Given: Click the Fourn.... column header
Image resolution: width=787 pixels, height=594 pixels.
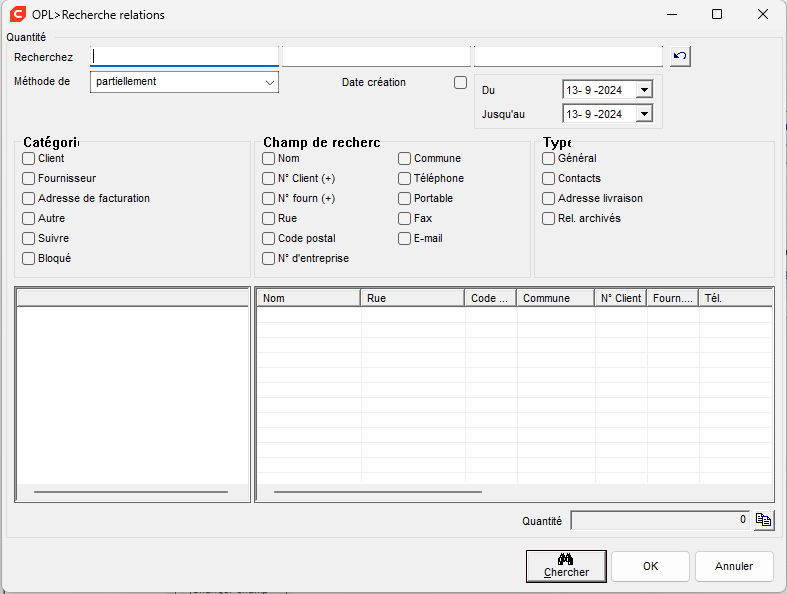Looking at the screenshot, I should pyautogui.click(x=673, y=298).
